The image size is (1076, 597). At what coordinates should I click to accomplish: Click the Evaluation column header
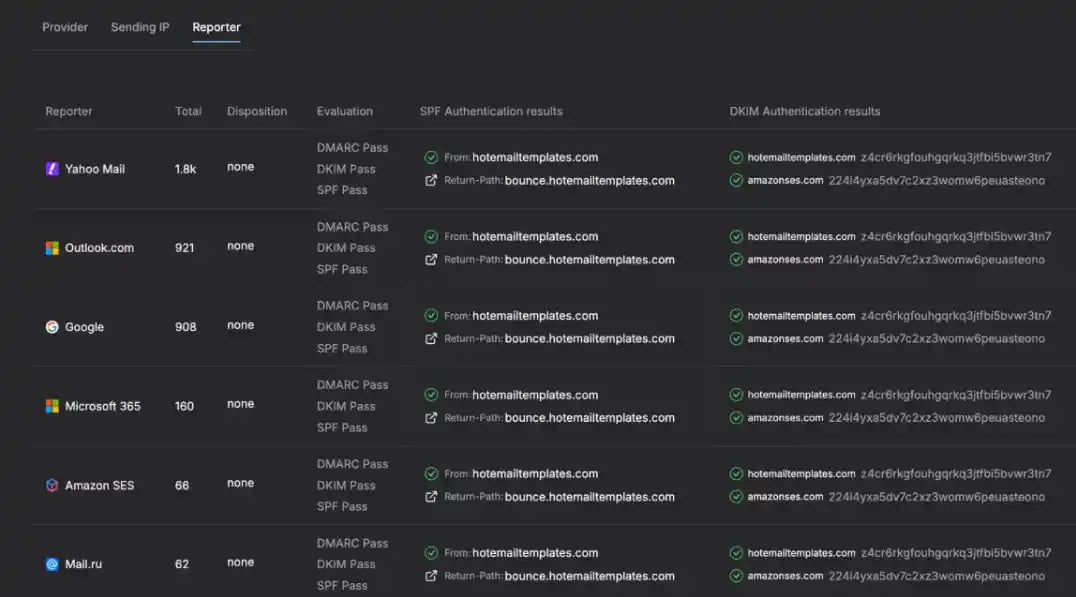click(x=344, y=111)
